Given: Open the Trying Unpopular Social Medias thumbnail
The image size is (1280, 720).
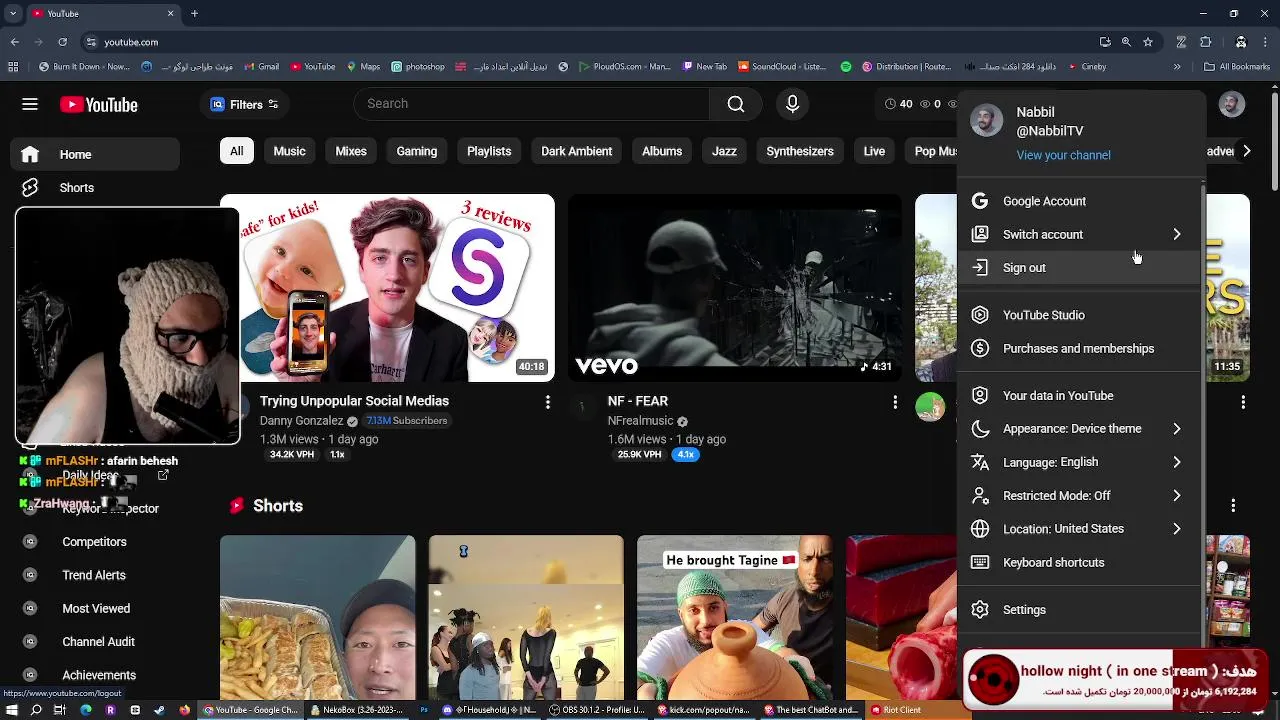Looking at the screenshot, I should [387, 288].
